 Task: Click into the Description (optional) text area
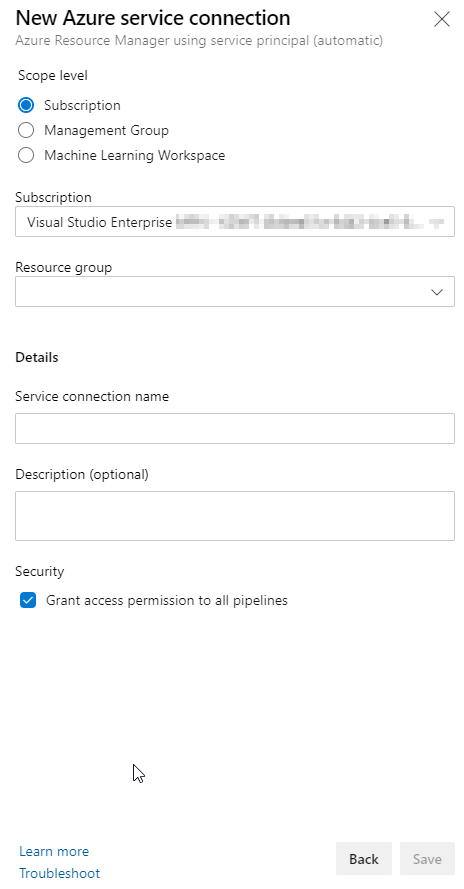tap(235, 516)
